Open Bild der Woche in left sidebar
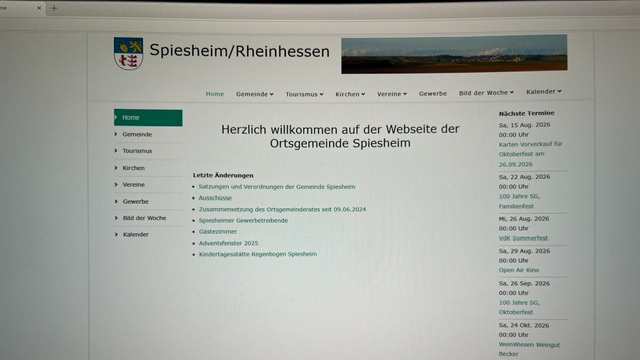Image resolution: width=640 pixels, height=360 pixels. tap(144, 218)
